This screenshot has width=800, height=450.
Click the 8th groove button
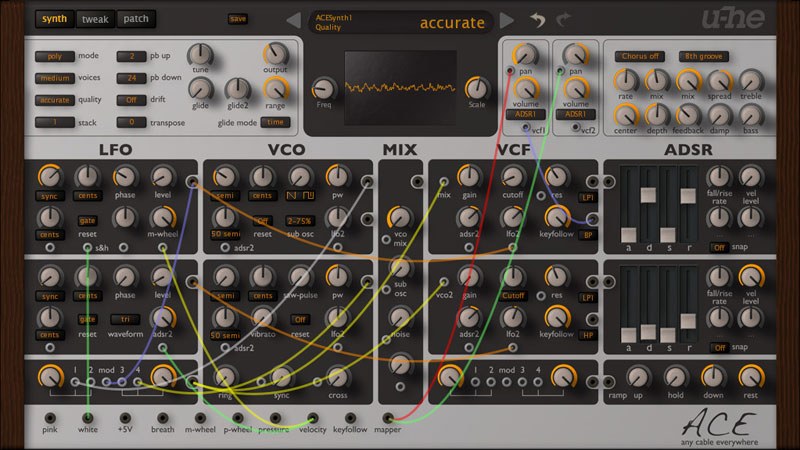(704, 56)
